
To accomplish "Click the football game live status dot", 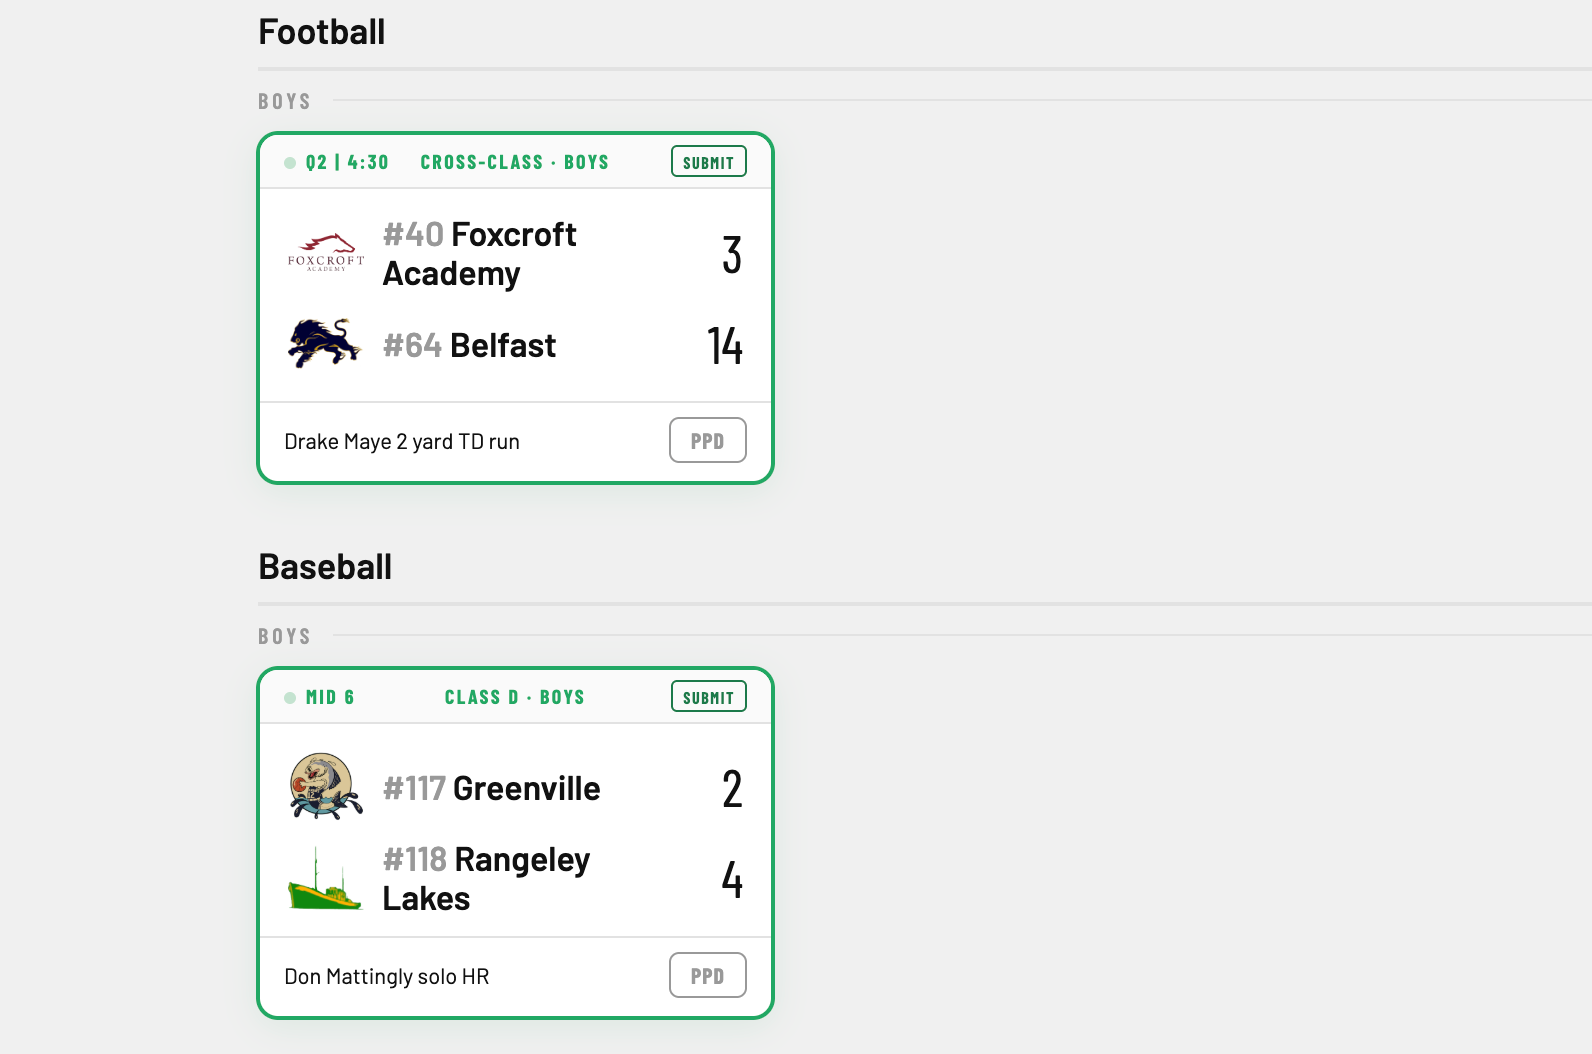I will tap(290, 163).
